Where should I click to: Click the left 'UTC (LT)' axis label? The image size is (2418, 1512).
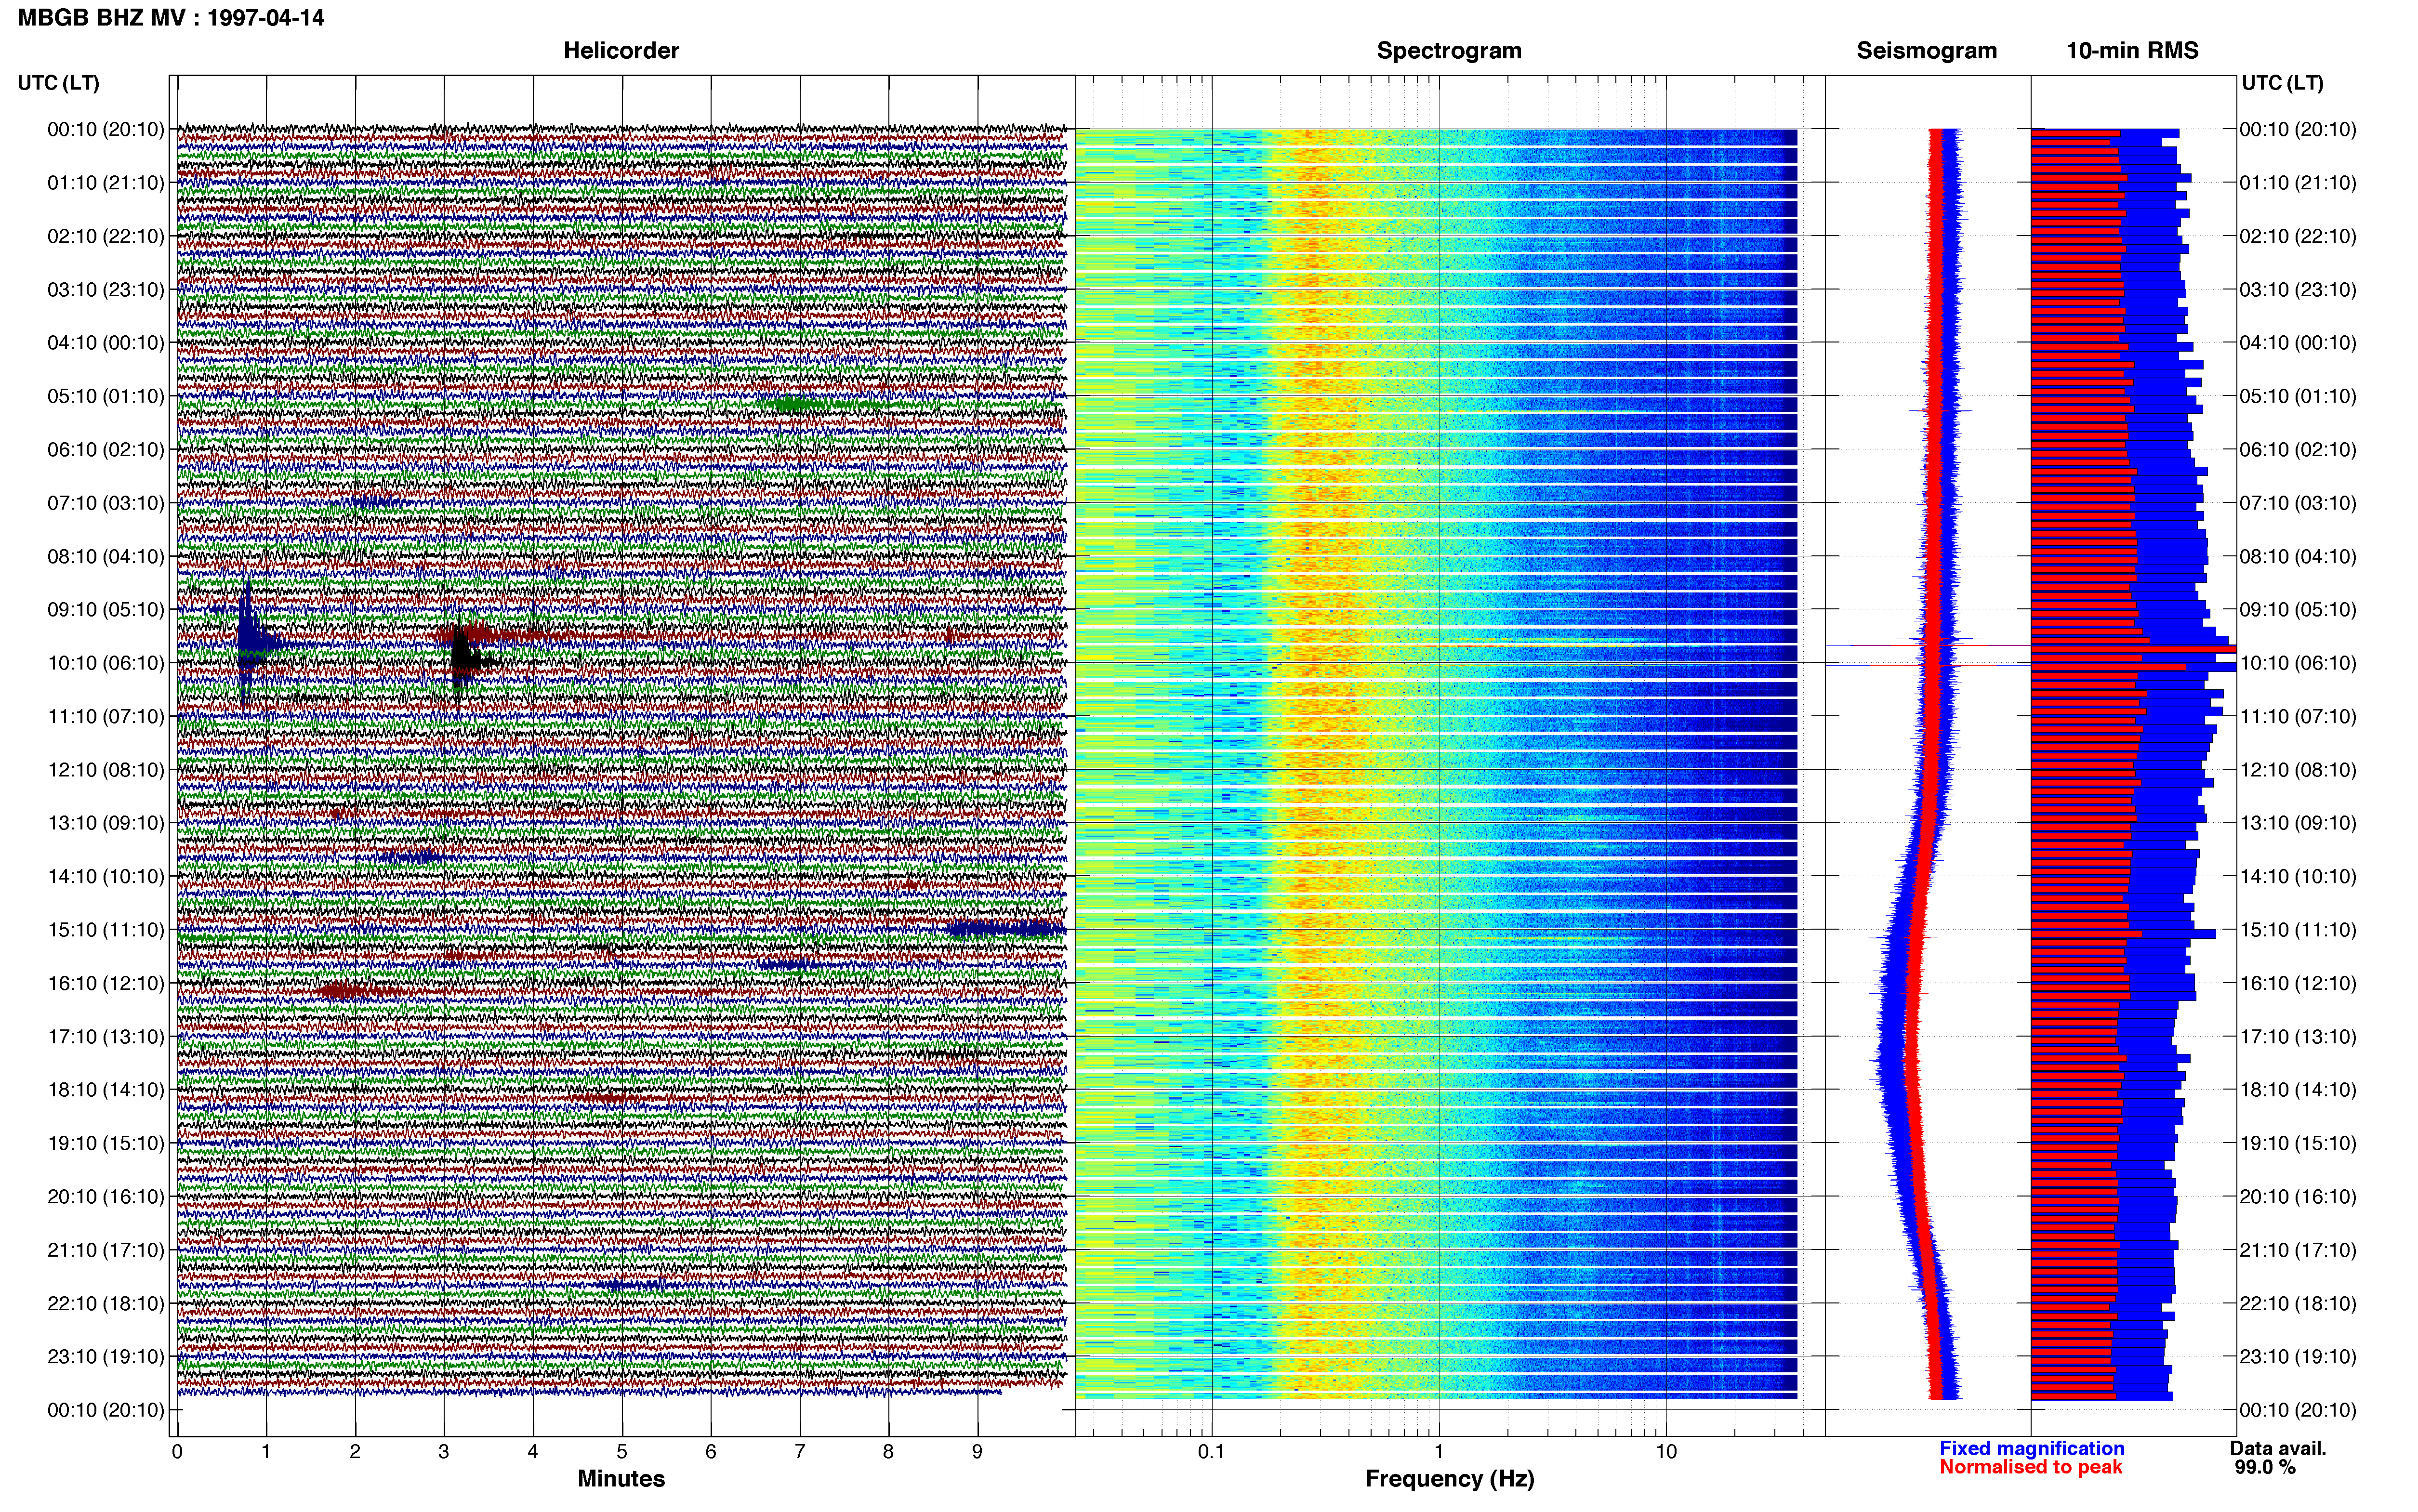59,83
